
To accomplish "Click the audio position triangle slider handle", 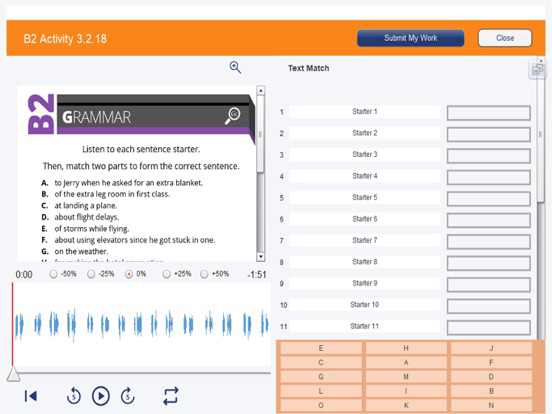I will tap(13, 374).
